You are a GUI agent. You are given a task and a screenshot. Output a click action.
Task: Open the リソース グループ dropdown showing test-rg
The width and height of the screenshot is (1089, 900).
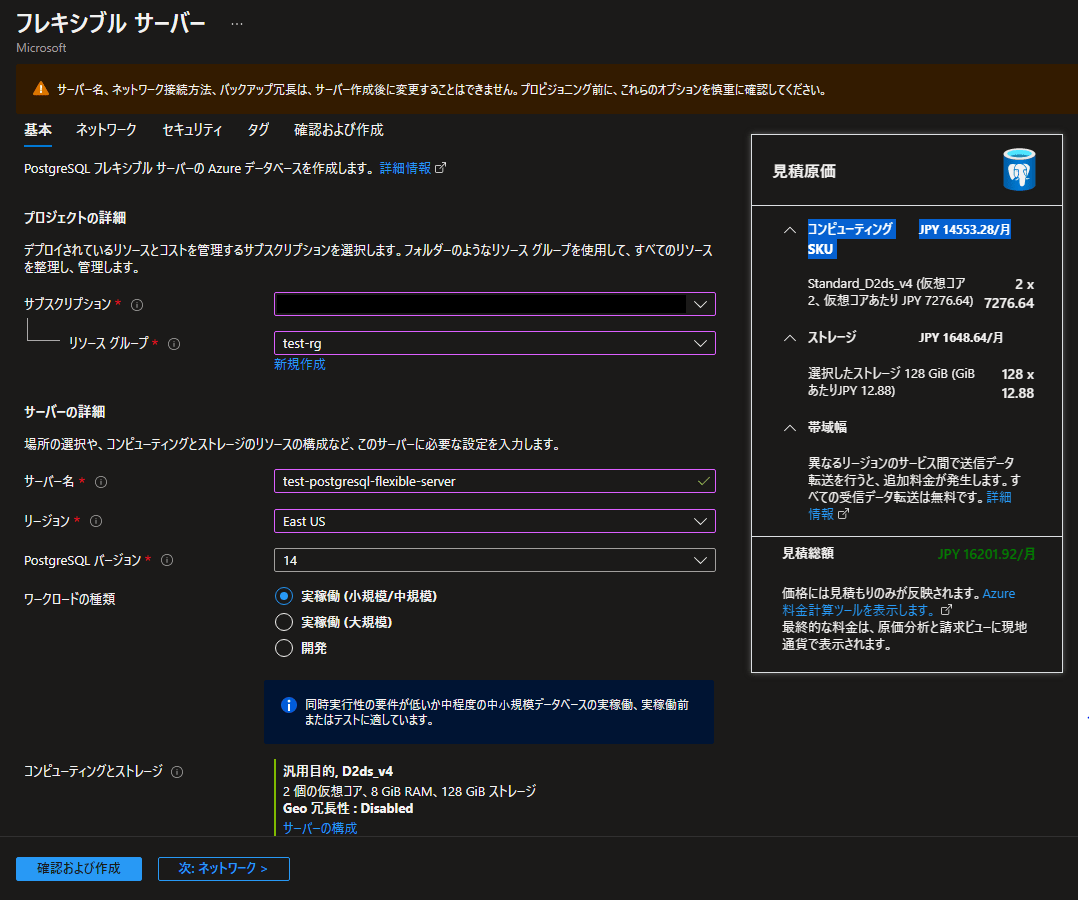tap(494, 343)
